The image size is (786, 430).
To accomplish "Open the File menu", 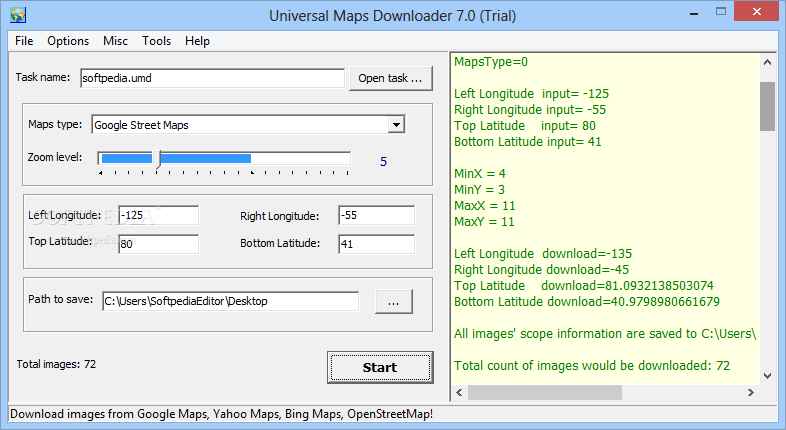I will (x=24, y=41).
